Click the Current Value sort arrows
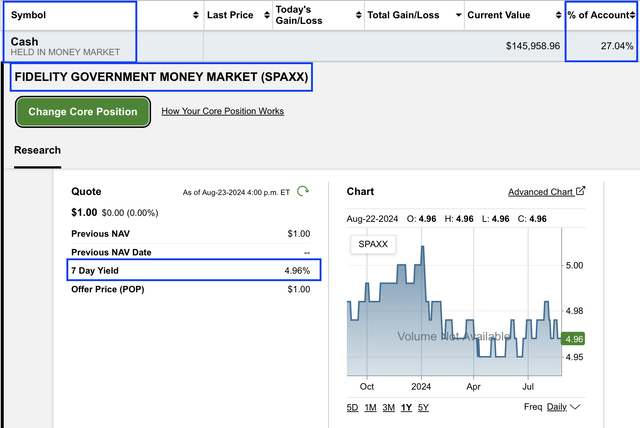Screen dimensions: 640x428 point(557,16)
